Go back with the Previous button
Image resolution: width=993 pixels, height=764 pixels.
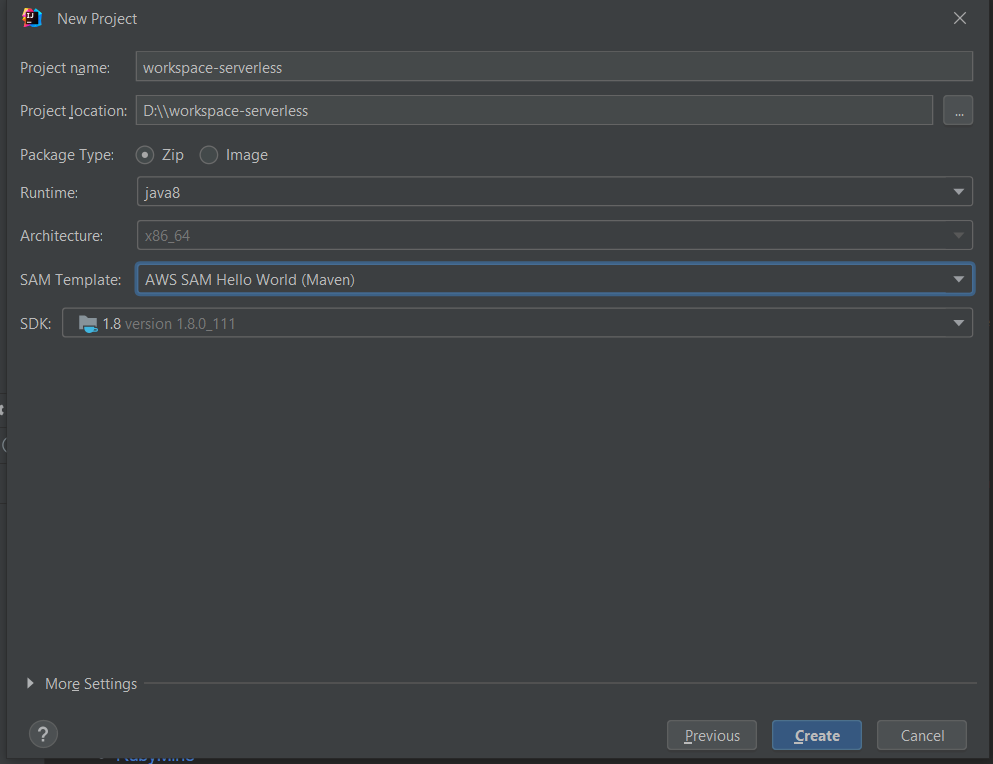click(712, 736)
